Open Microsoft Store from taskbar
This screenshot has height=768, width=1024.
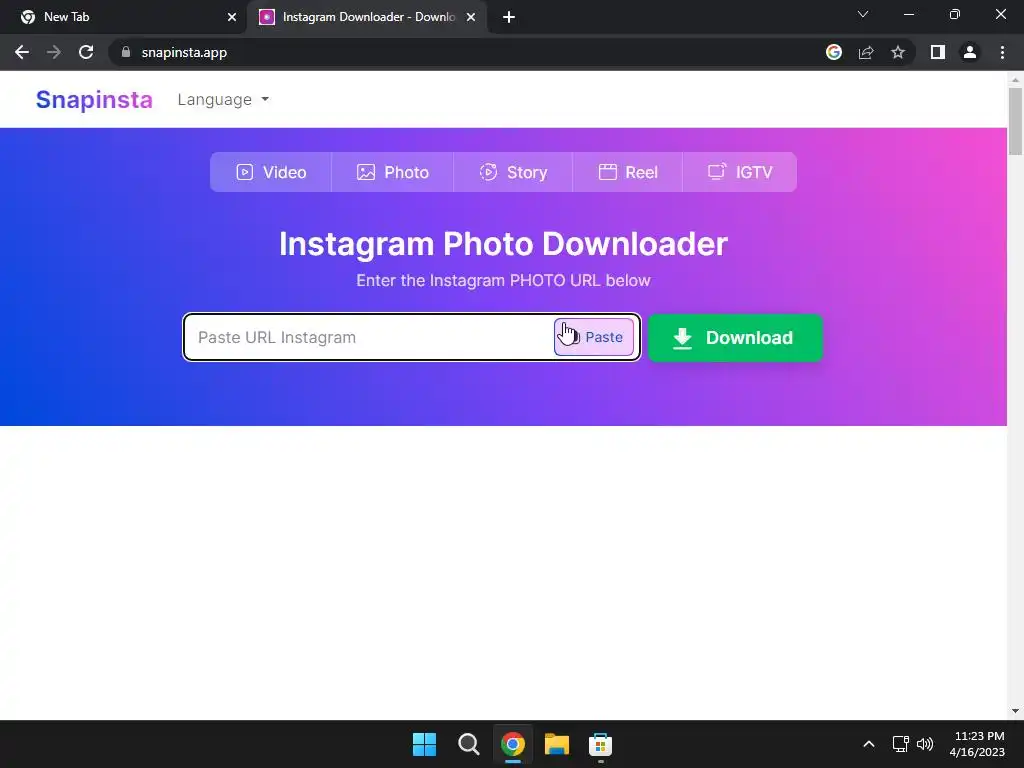pyautogui.click(x=600, y=744)
